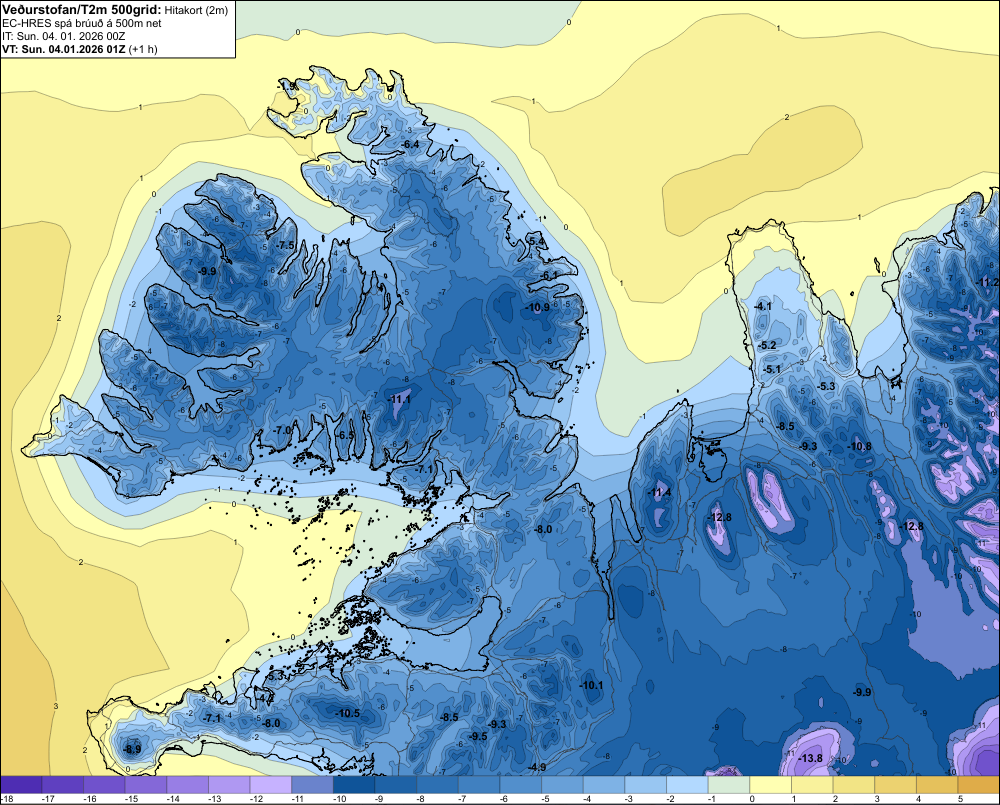The image size is (1000, 805).
Task: Click the -8.9 temperature value on map
Action: click(x=133, y=750)
